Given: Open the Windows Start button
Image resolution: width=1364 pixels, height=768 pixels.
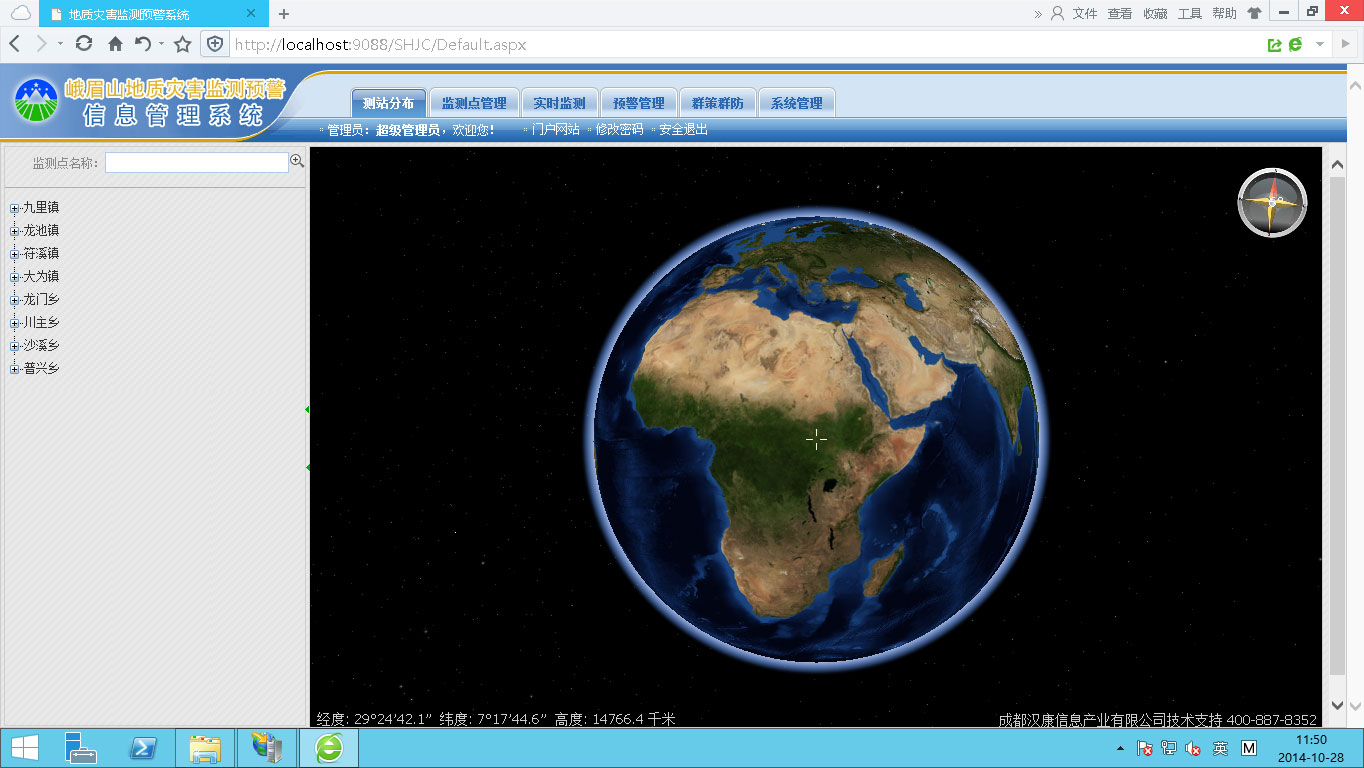Looking at the screenshot, I should (x=24, y=748).
